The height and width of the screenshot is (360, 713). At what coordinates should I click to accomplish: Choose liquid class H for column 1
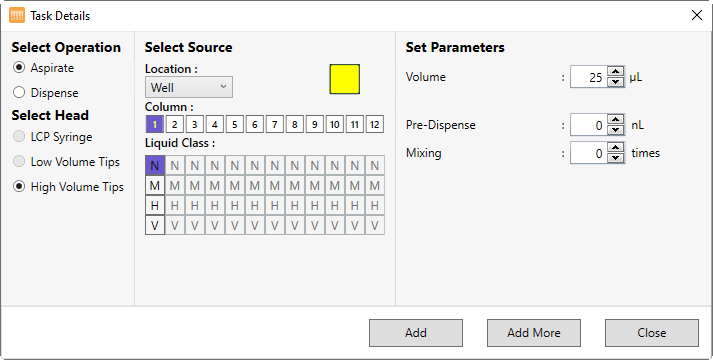click(155, 205)
